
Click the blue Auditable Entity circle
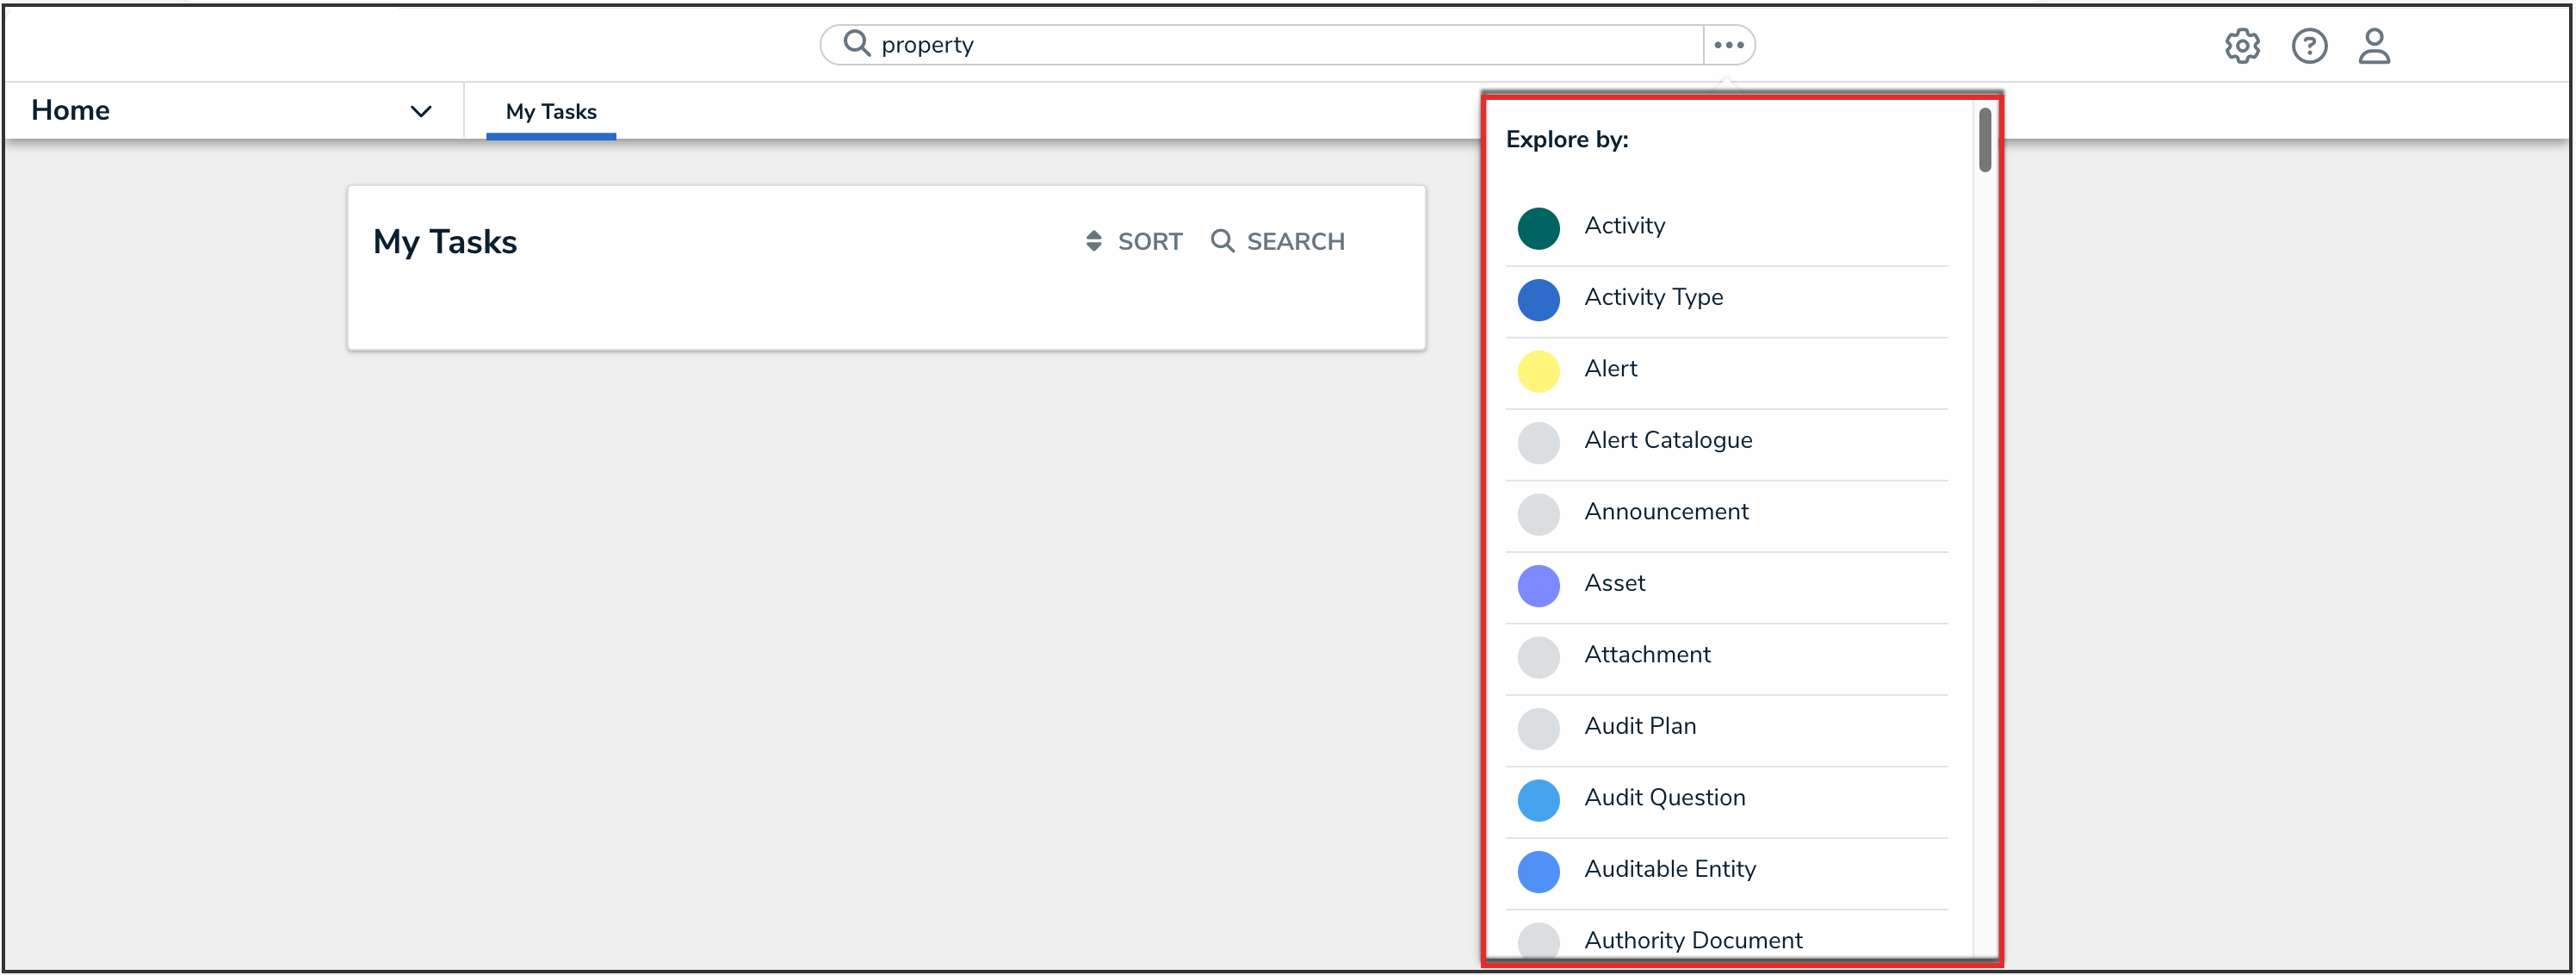point(1538,872)
